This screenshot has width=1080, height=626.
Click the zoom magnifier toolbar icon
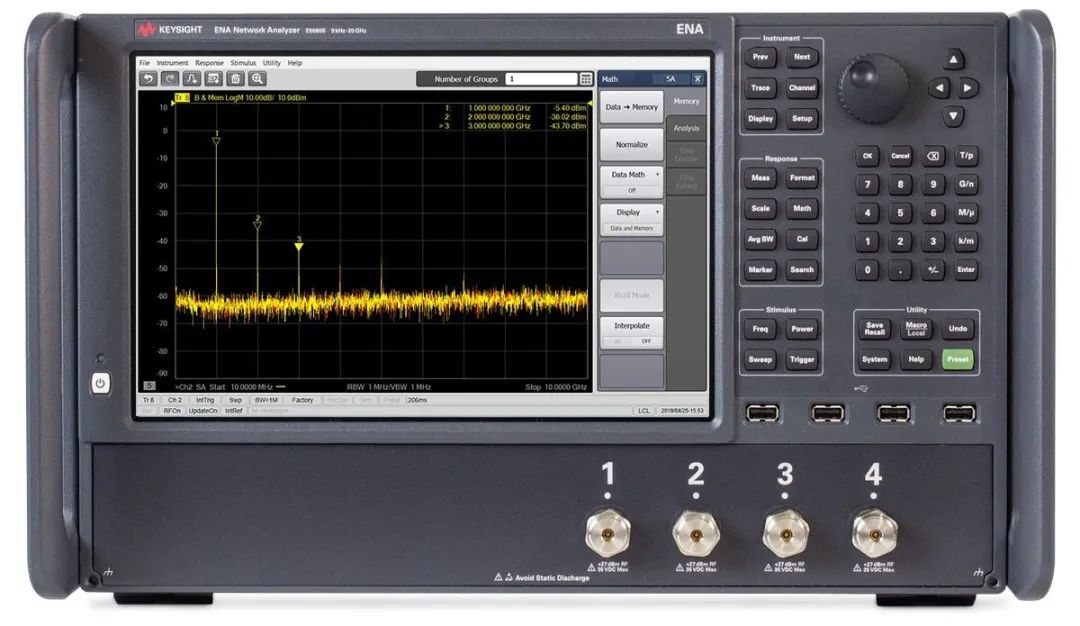click(257, 79)
